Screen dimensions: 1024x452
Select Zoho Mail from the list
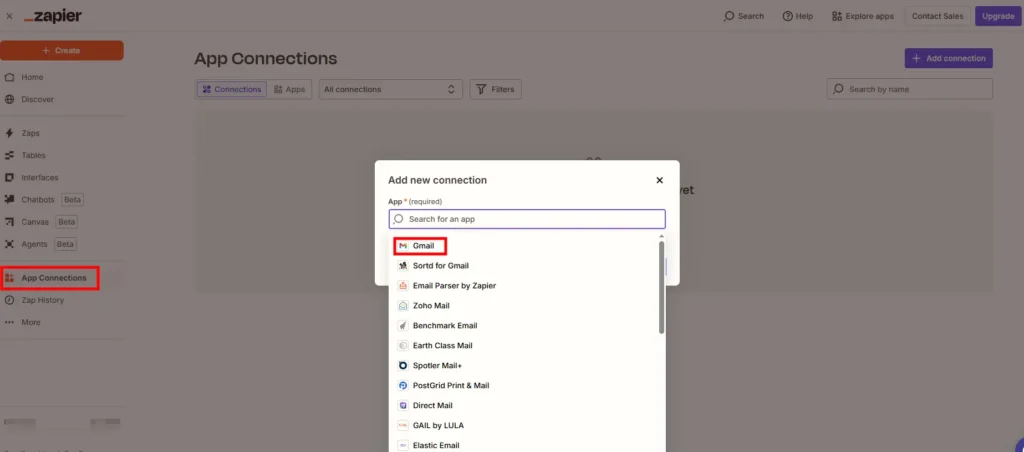pyautogui.click(x=522, y=306)
